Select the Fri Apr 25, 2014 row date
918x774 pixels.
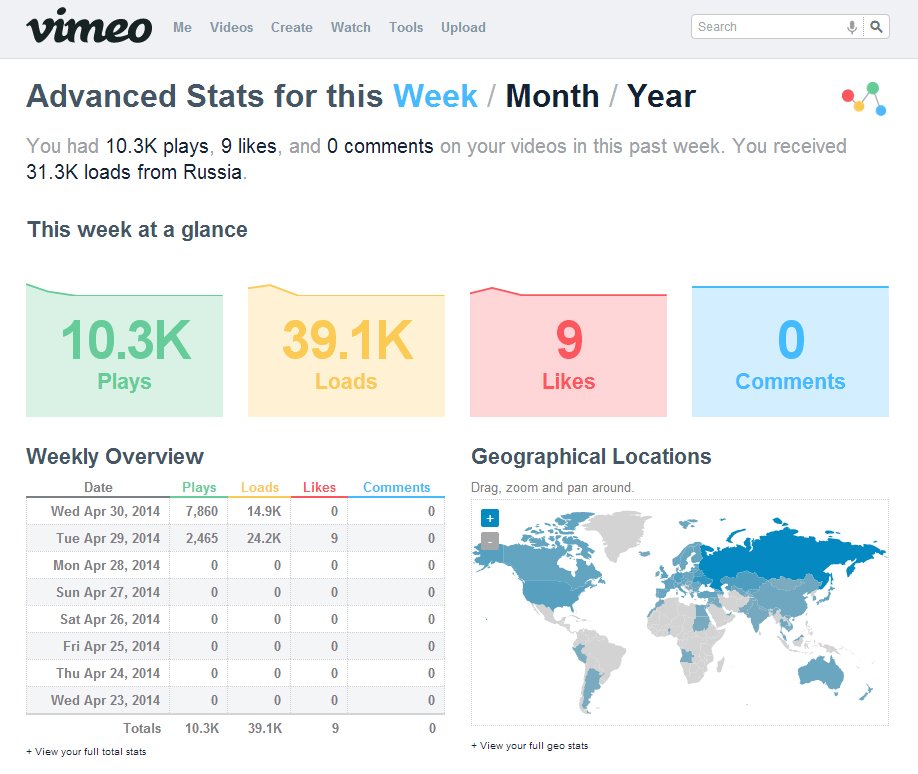111,646
